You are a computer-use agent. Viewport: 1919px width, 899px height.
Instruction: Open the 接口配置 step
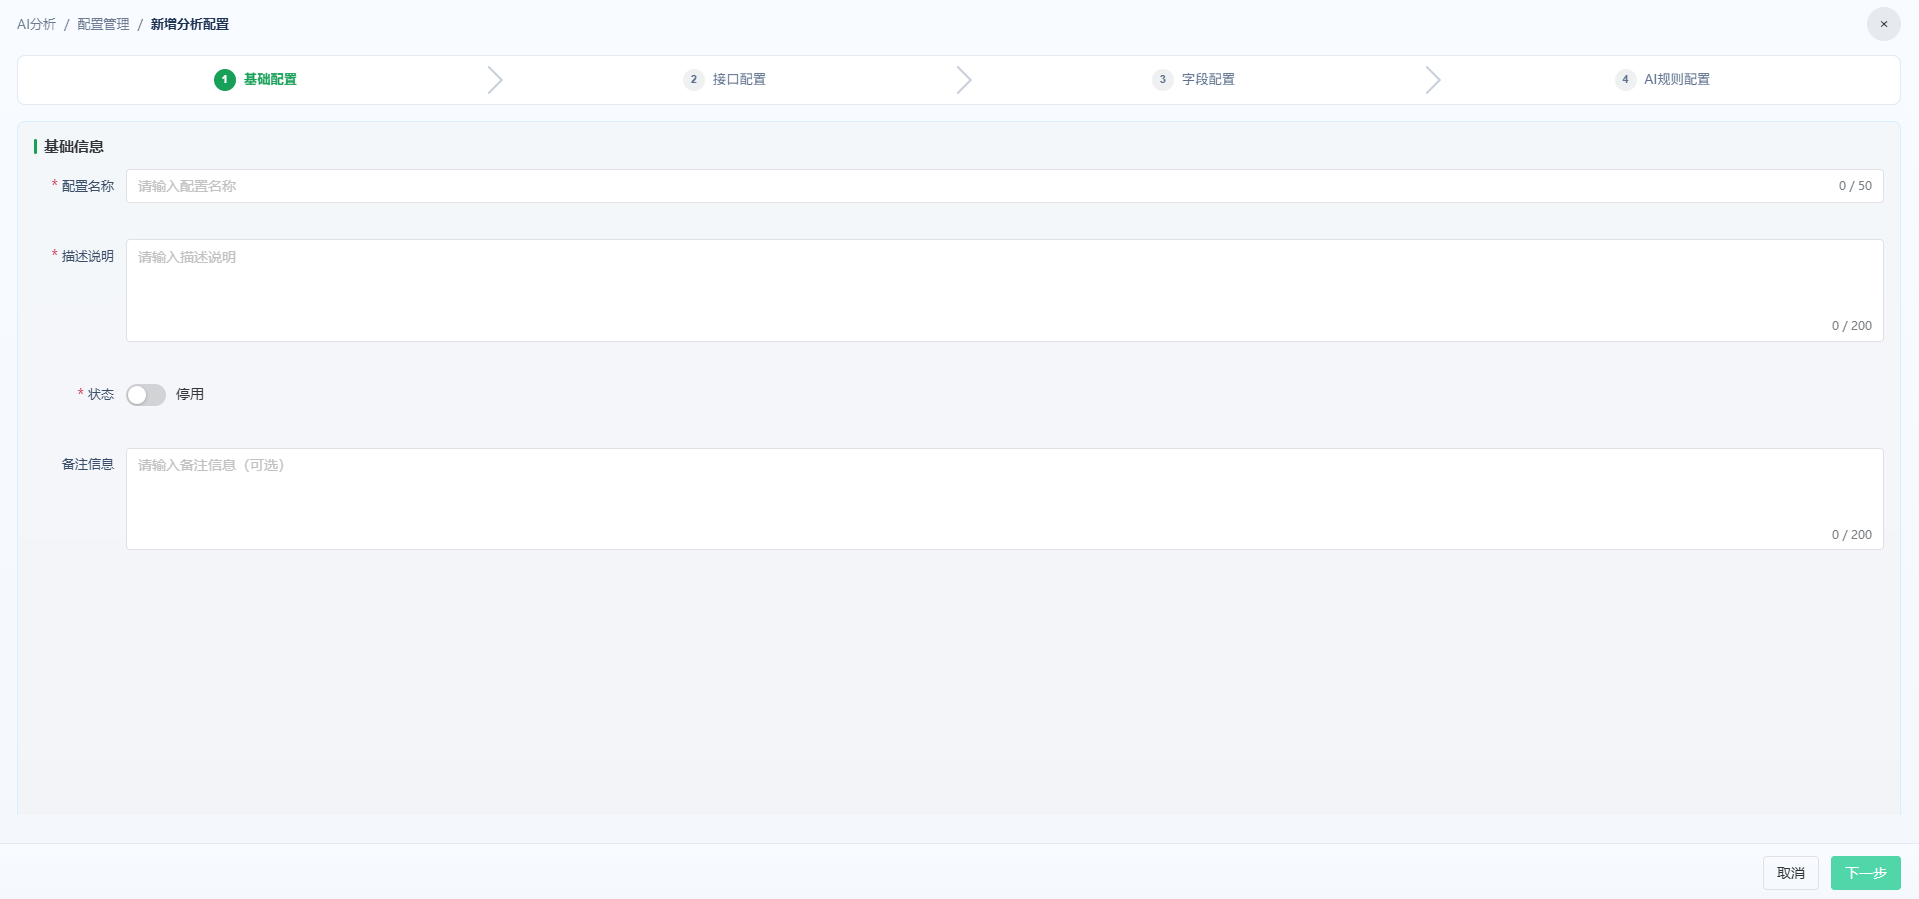coord(739,80)
